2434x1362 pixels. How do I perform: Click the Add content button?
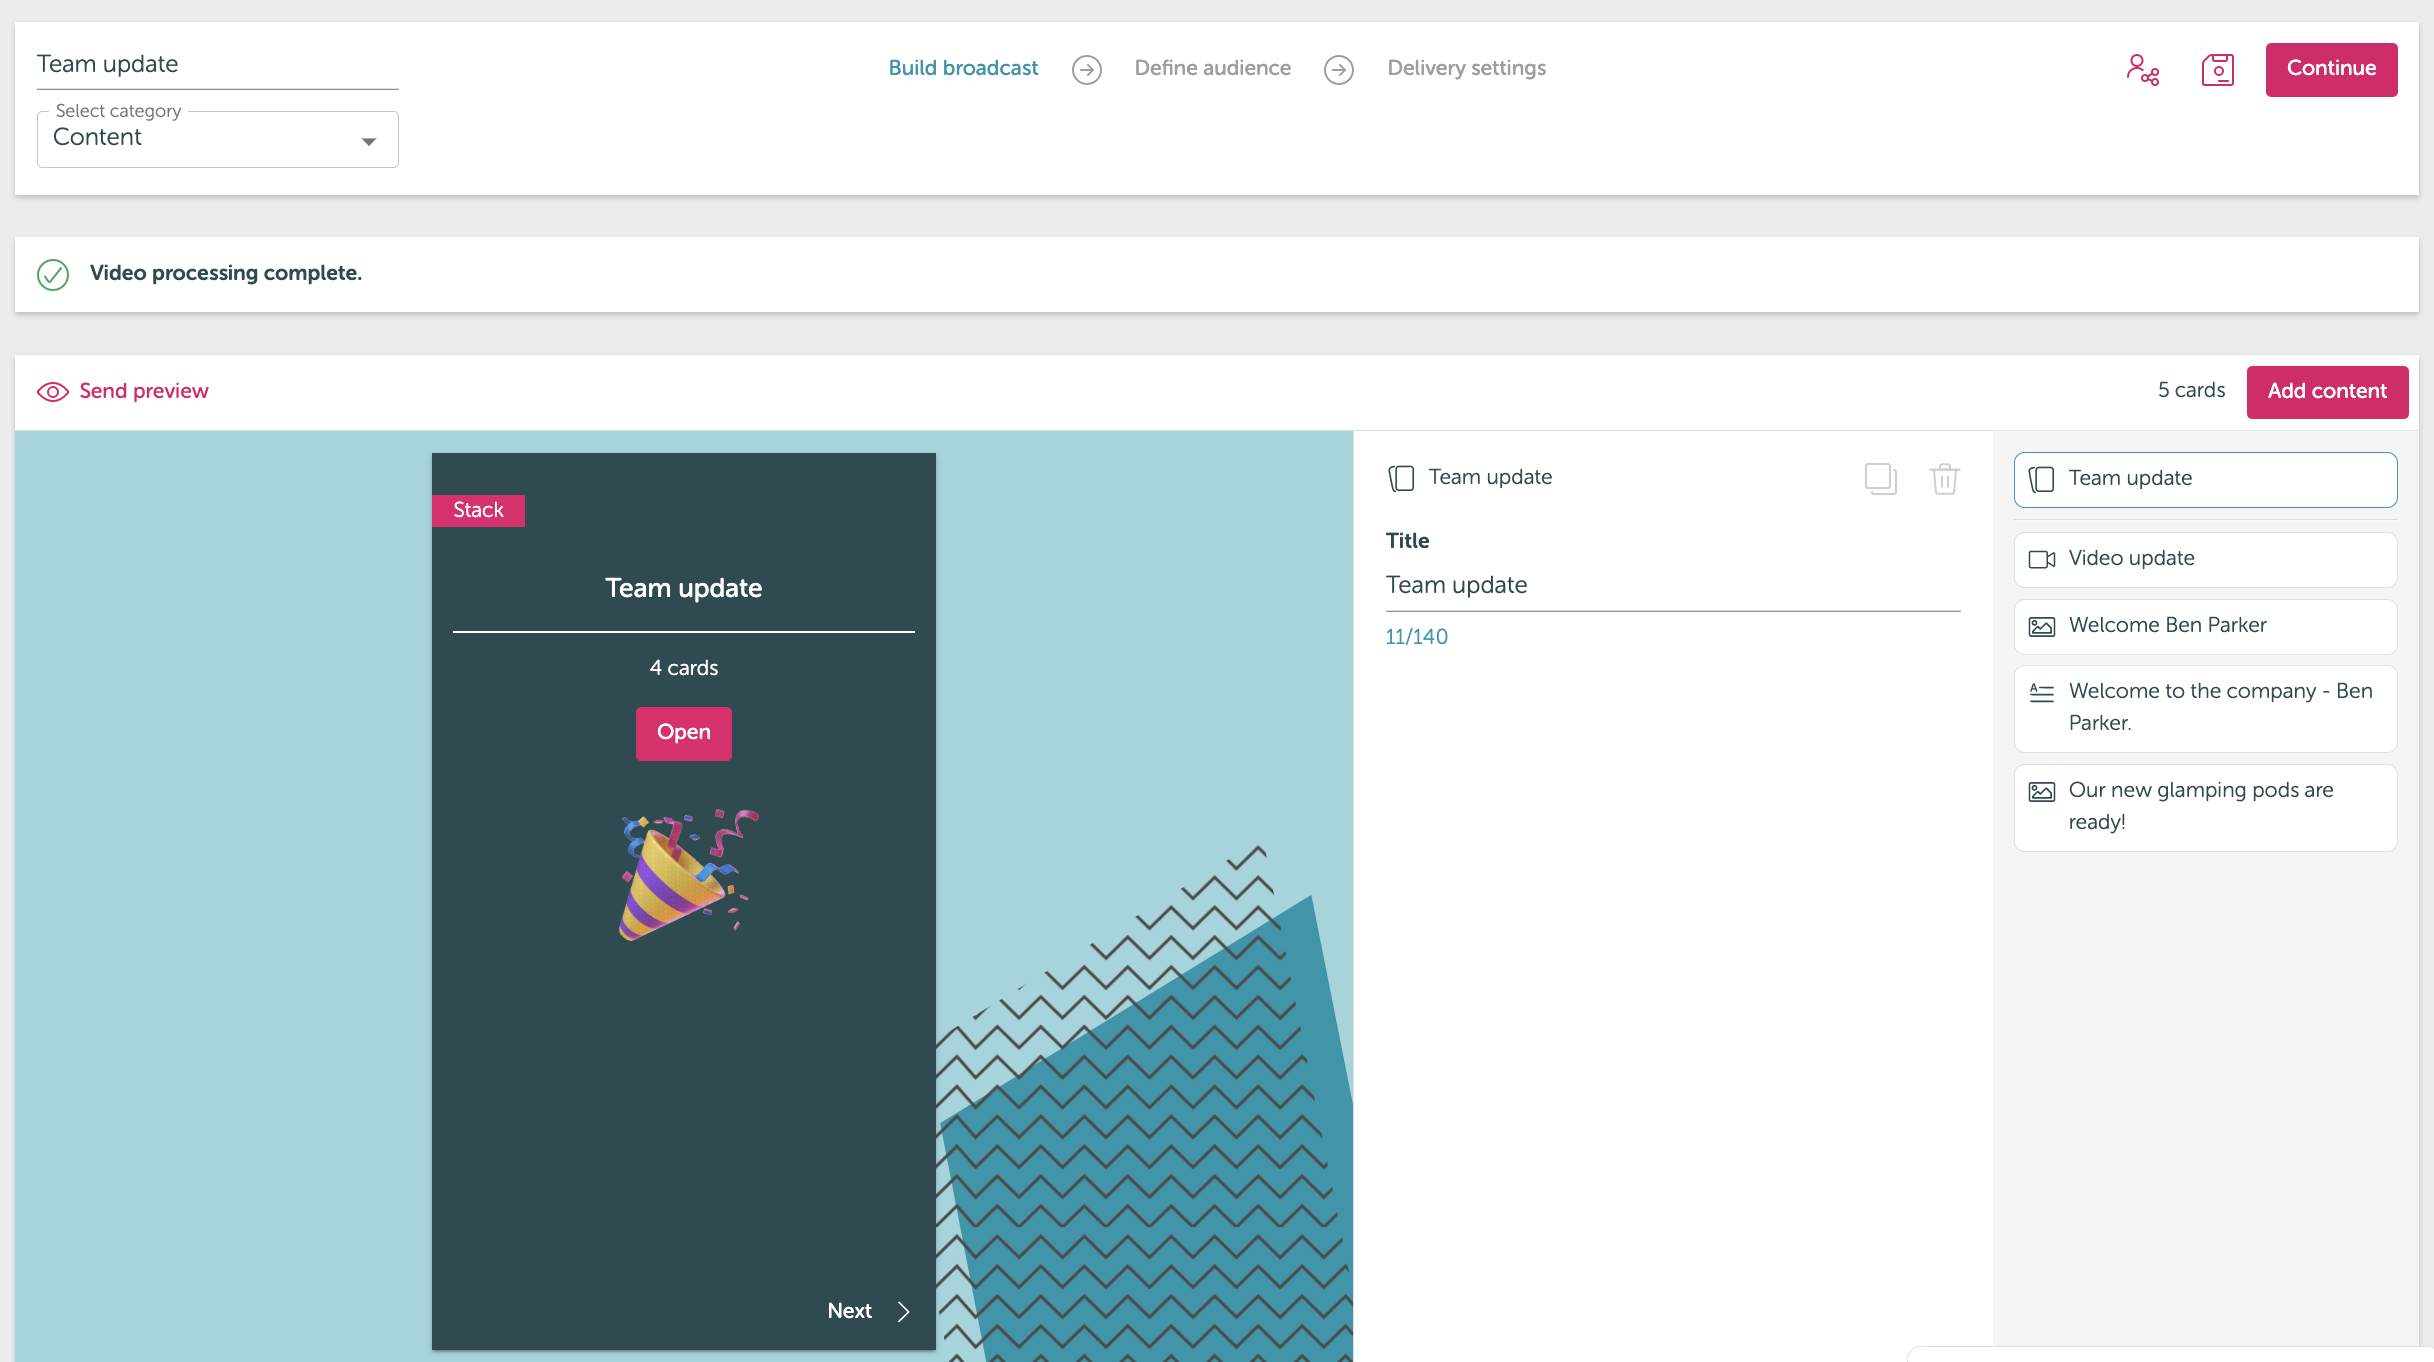pyautogui.click(x=2327, y=391)
